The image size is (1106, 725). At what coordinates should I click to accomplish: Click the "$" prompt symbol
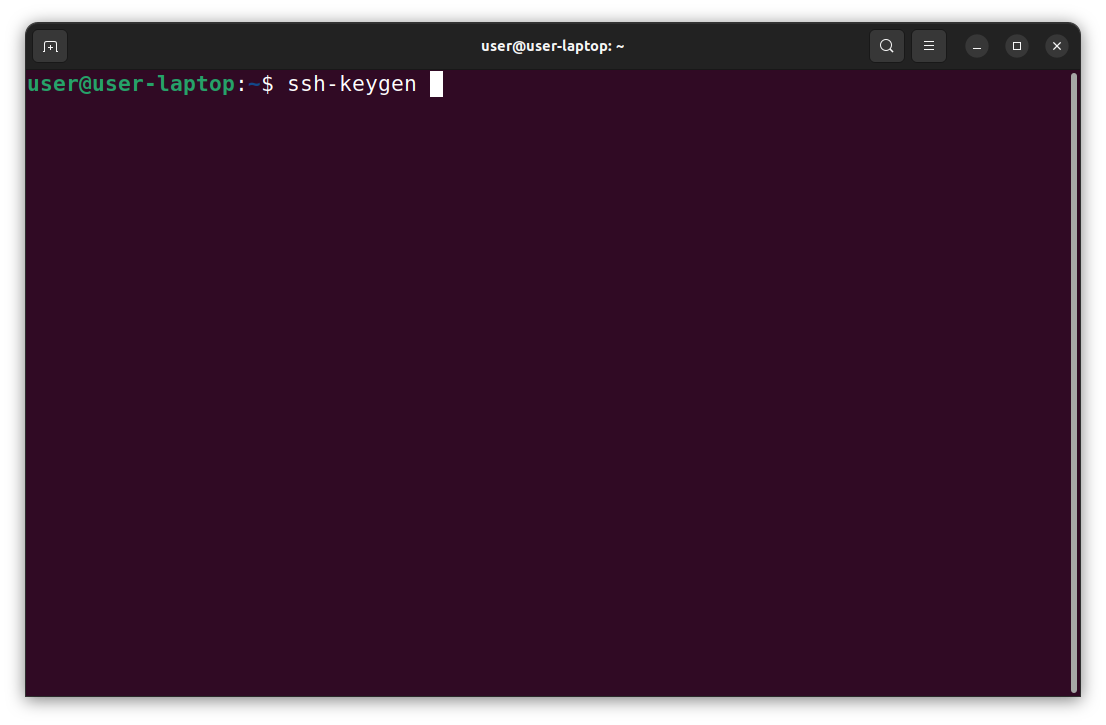point(267,85)
